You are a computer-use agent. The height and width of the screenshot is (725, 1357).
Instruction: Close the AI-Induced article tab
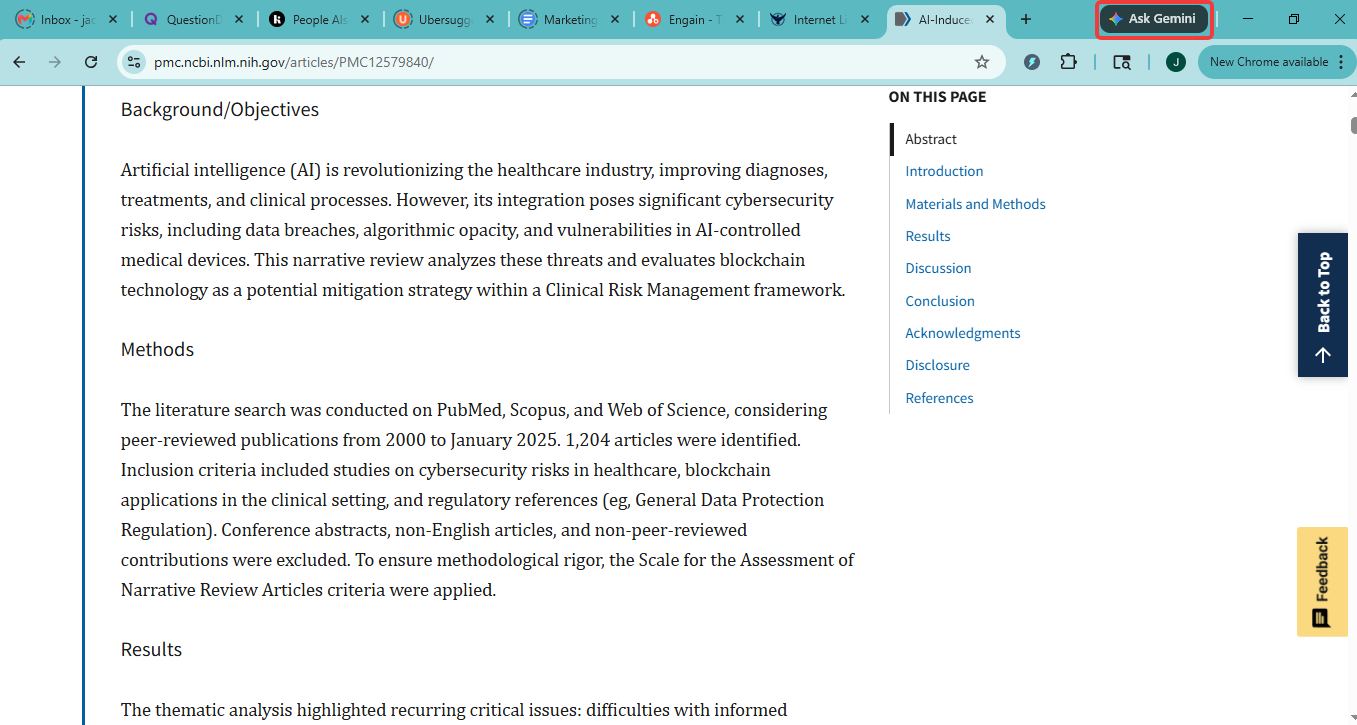(990, 19)
